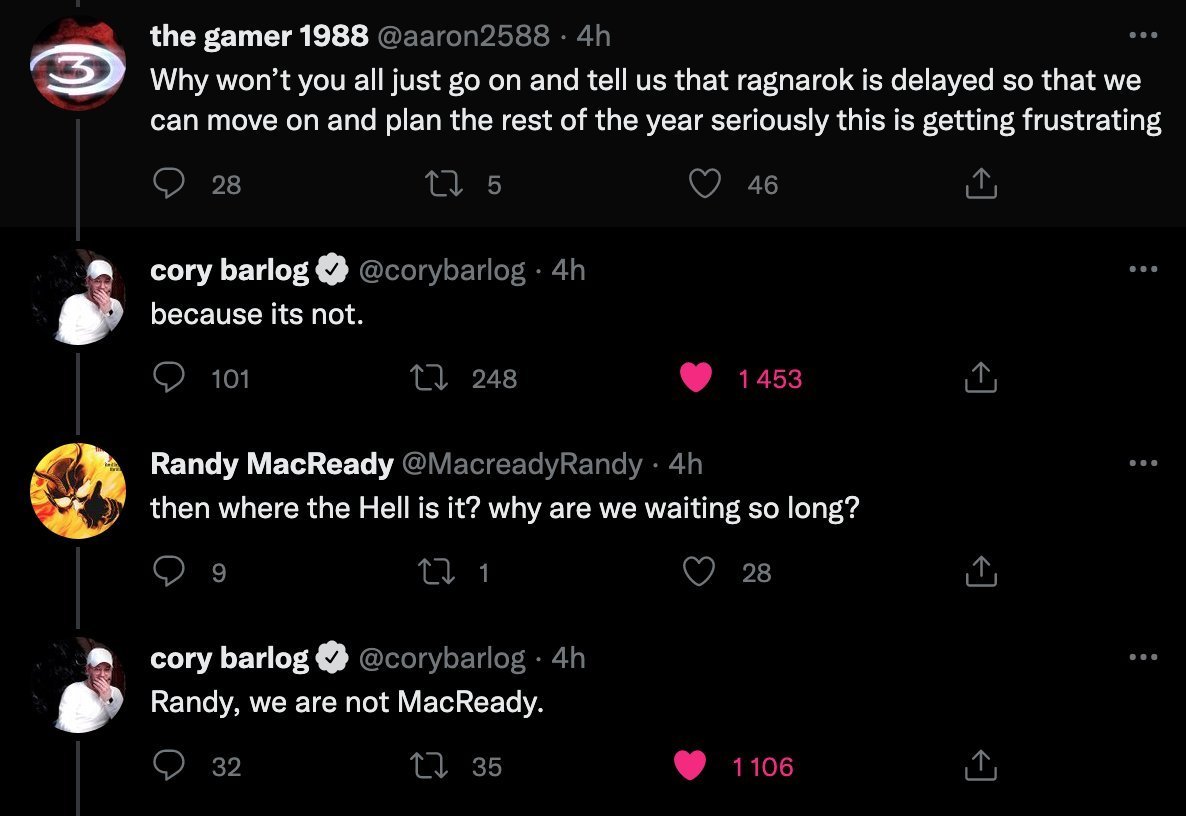Viewport: 1186px width, 816px height.
Task: Unlike the 'because its not.' tweet
Action: point(696,377)
